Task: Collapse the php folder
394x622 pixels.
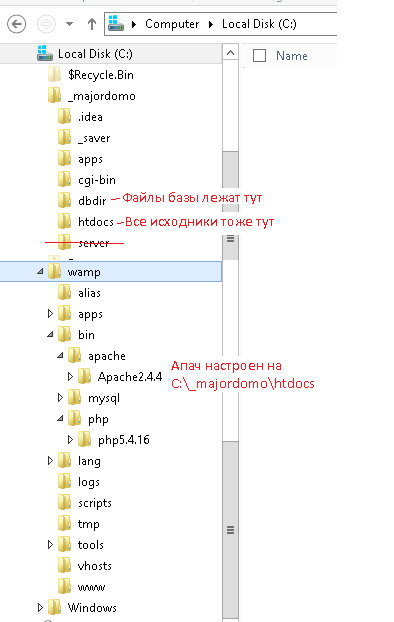Action: [x=60, y=419]
